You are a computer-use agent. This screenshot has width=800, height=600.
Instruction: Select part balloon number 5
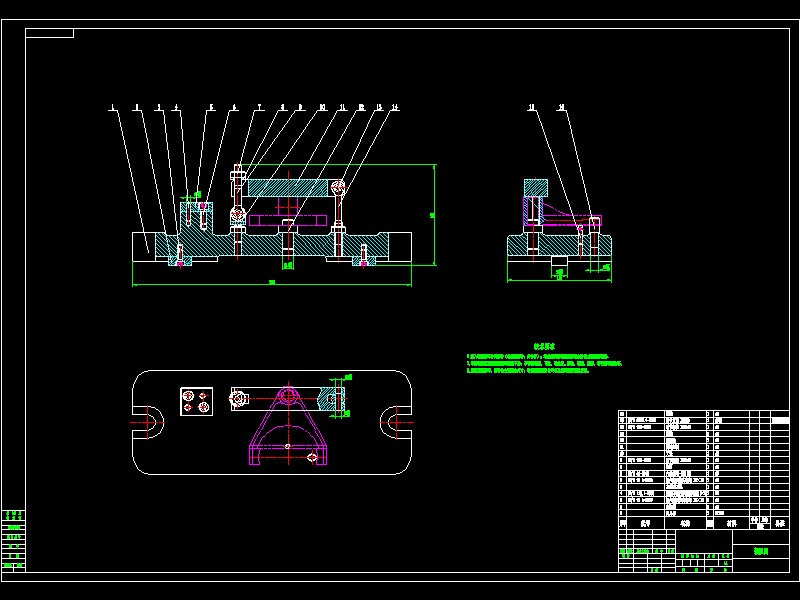click(211, 108)
